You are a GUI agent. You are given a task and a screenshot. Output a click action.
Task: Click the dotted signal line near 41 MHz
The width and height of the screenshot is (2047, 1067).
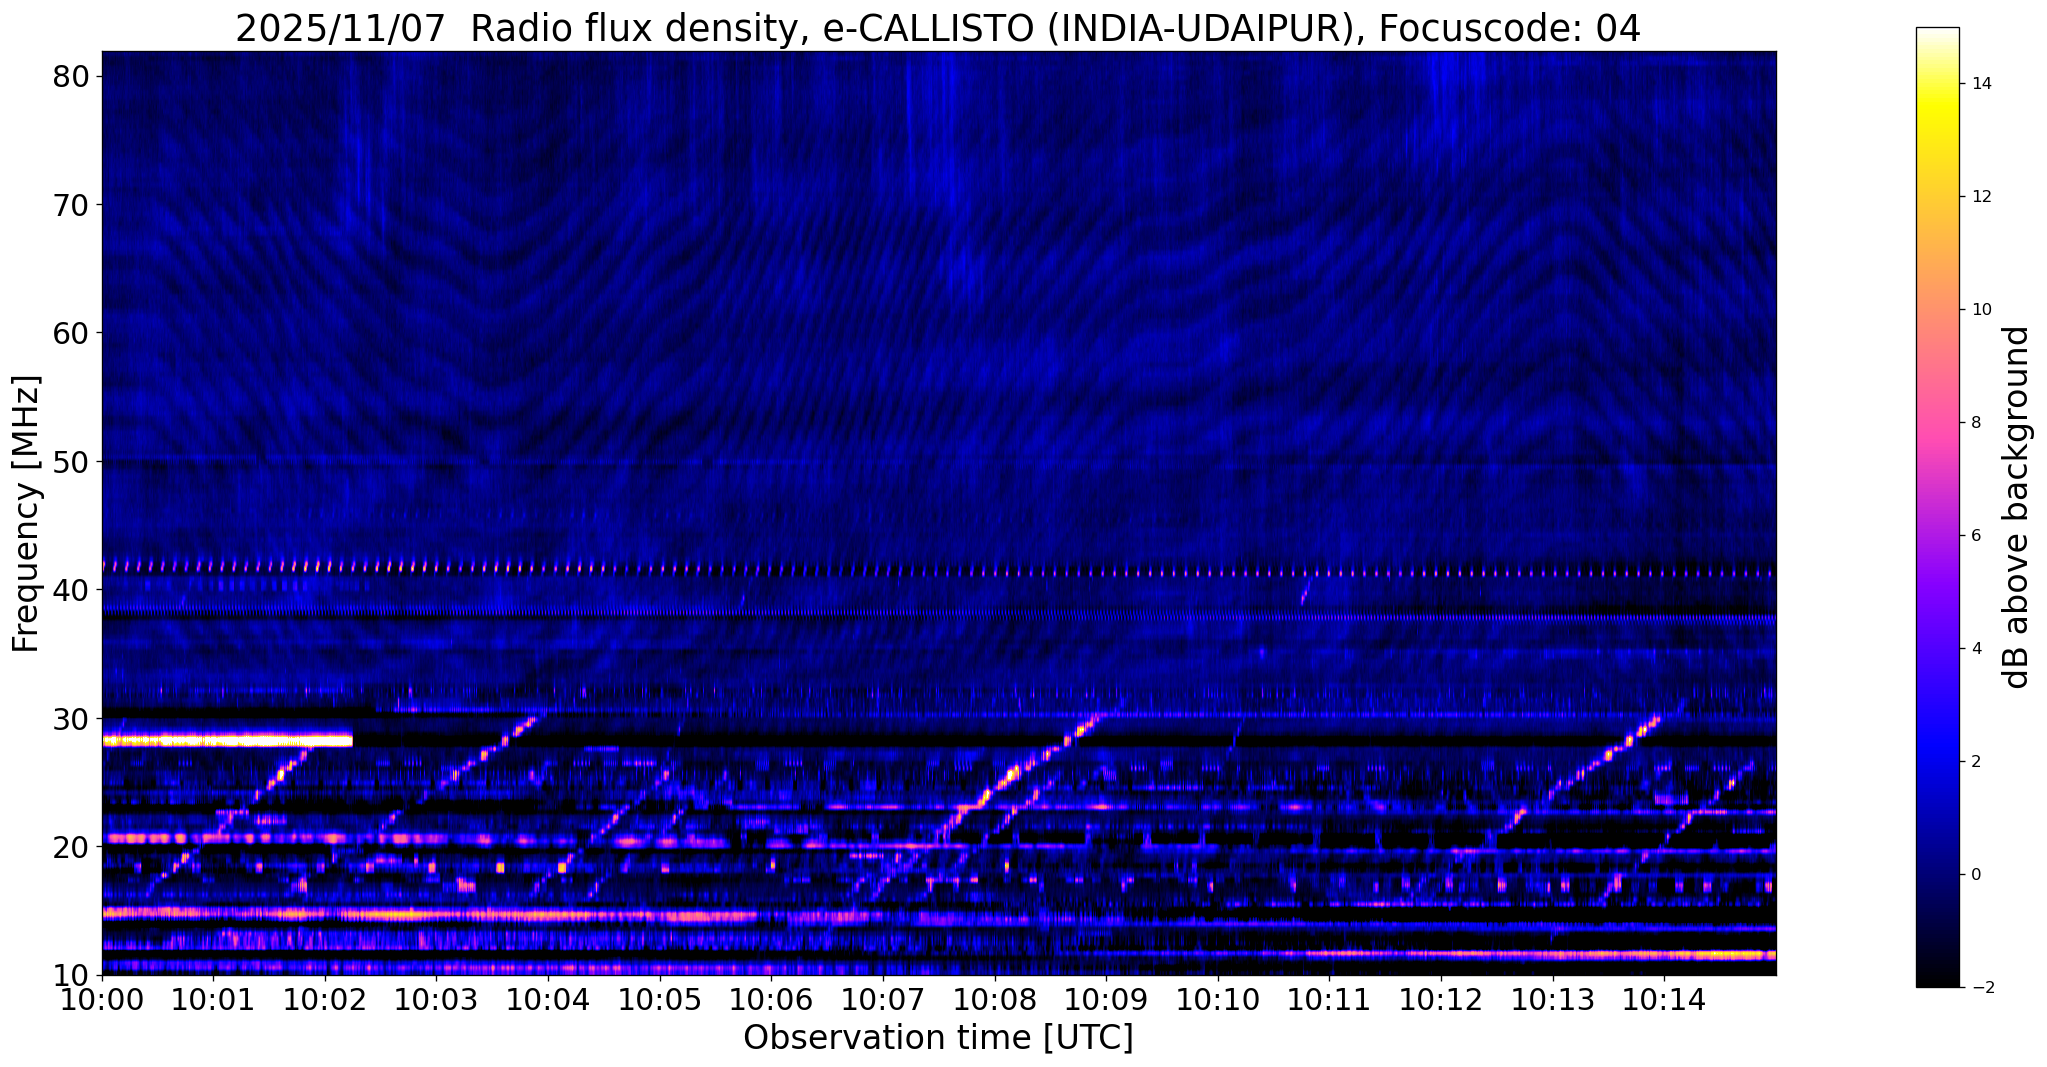[x=939, y=570]
